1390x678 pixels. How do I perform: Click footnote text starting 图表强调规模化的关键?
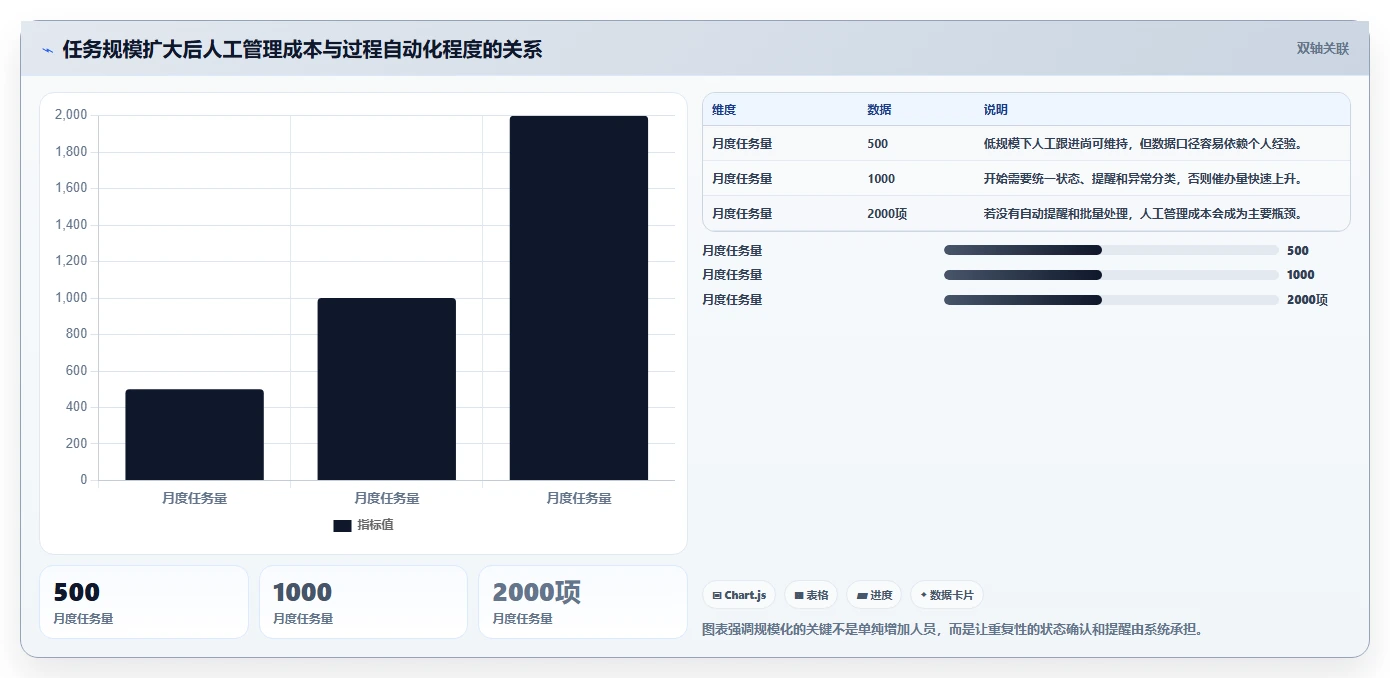tap(955, 630)
